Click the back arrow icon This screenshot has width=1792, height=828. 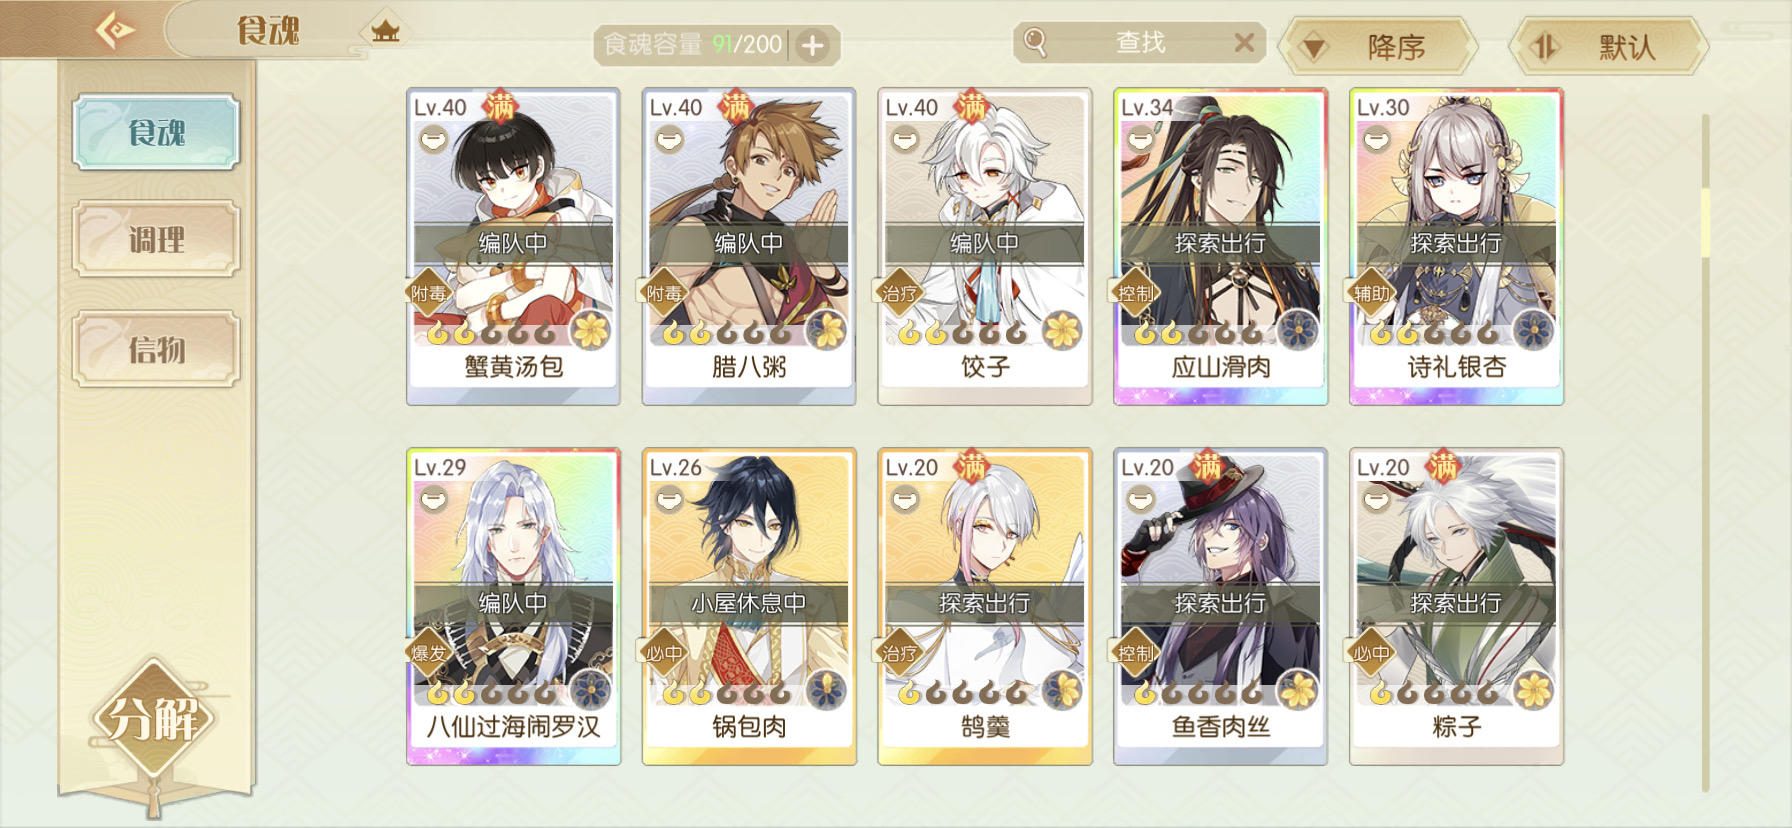point(115,29)
